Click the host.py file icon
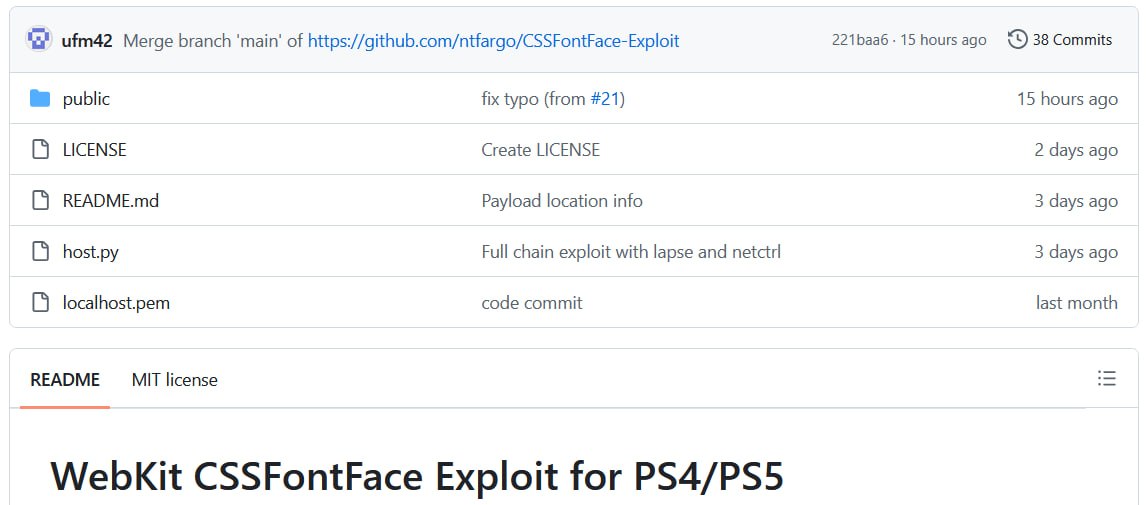Image resolution: width=1148 pixels, height=505 pixels. coord(40,252)
